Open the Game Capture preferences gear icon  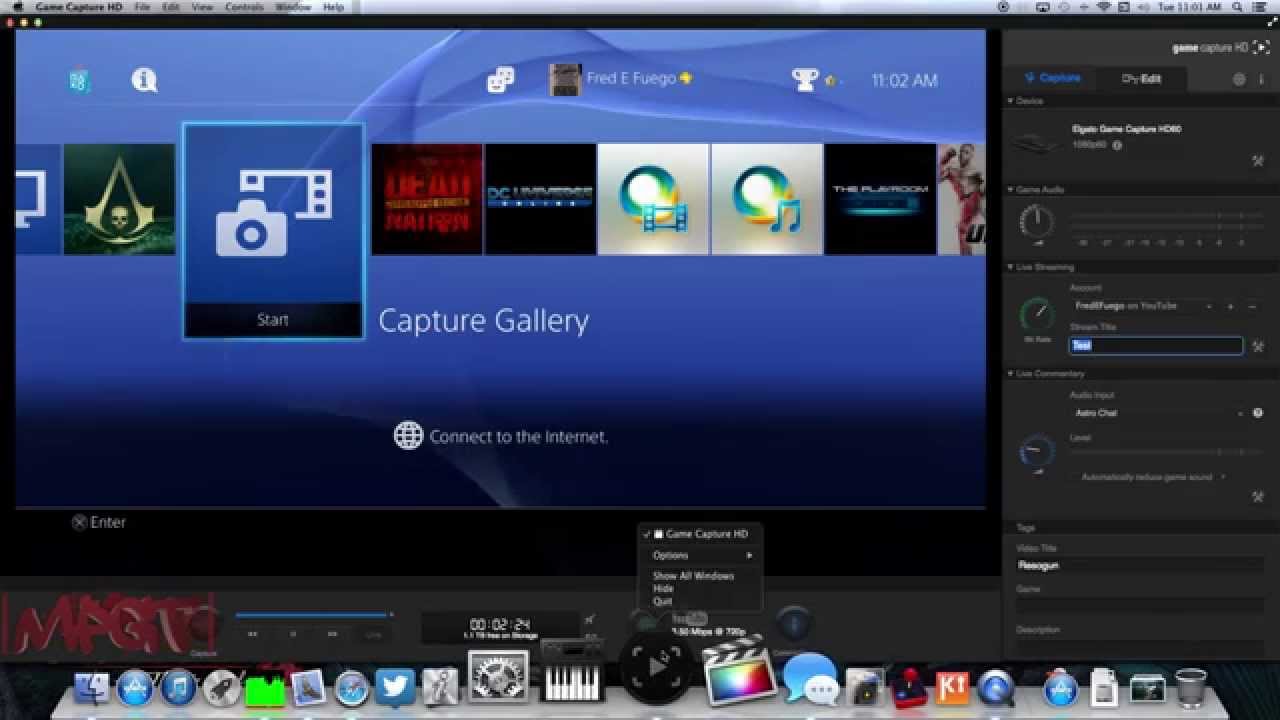coord(1239,79)
